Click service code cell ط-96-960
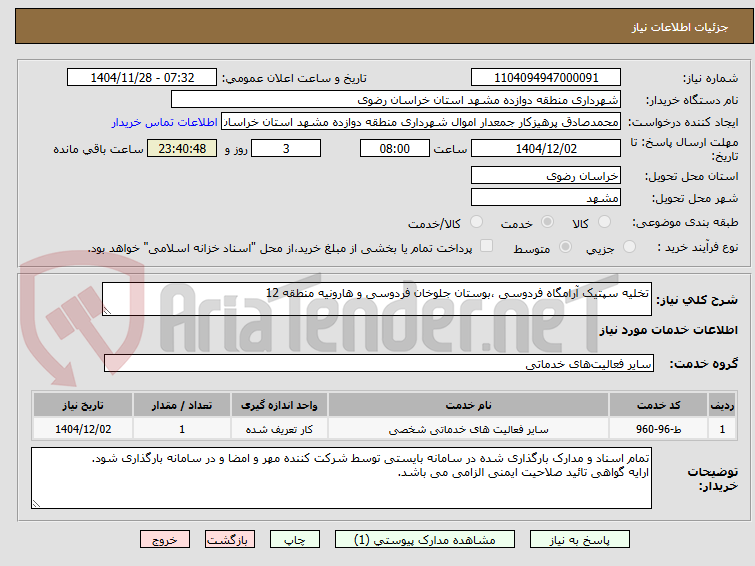This screenshot has width=755, height=566. (658, 429)
